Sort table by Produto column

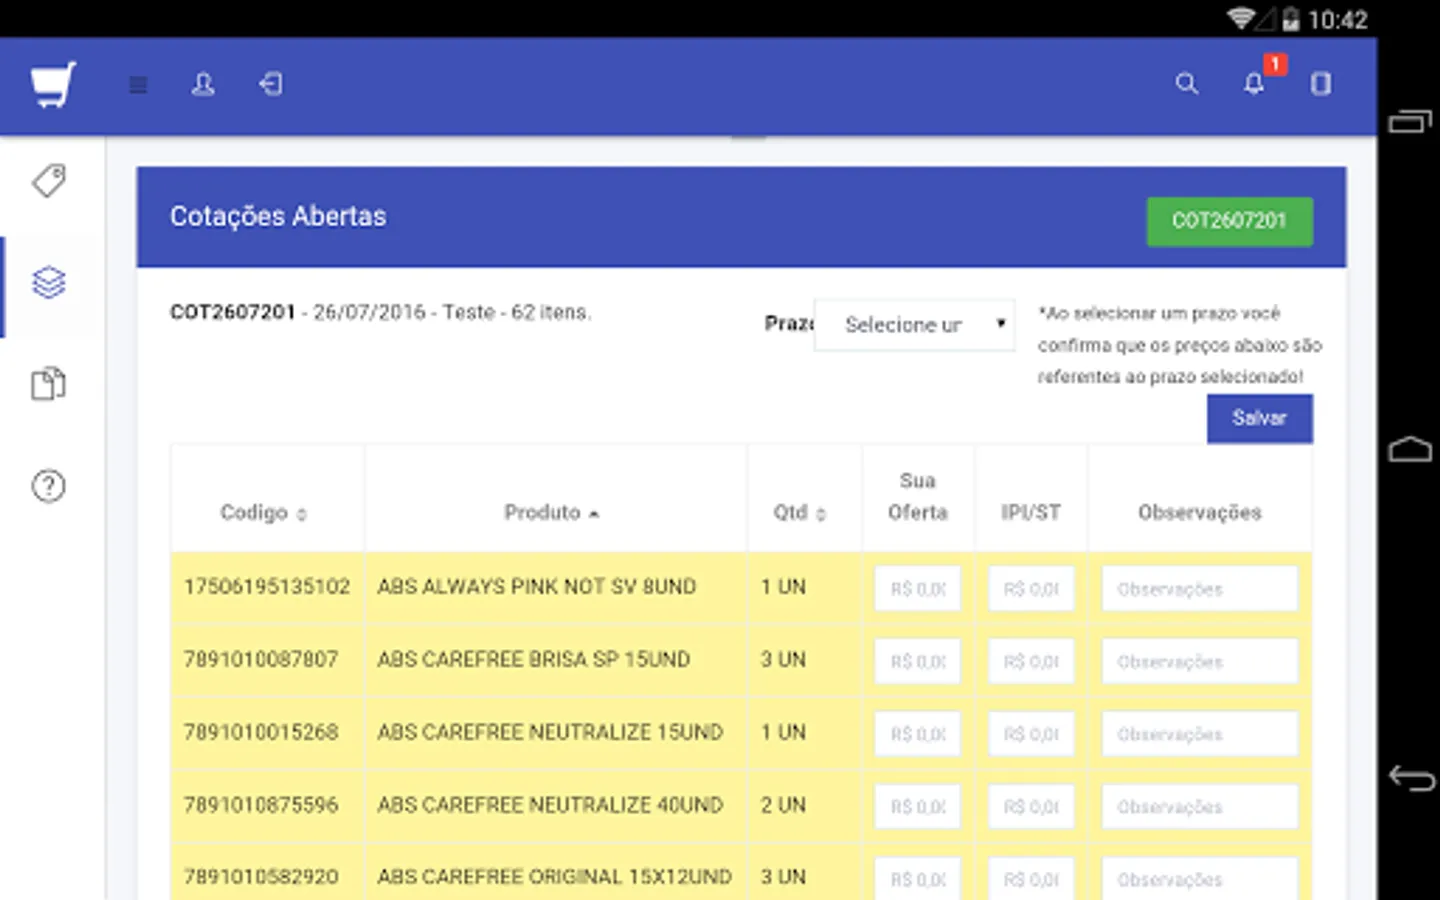point(552,513)
